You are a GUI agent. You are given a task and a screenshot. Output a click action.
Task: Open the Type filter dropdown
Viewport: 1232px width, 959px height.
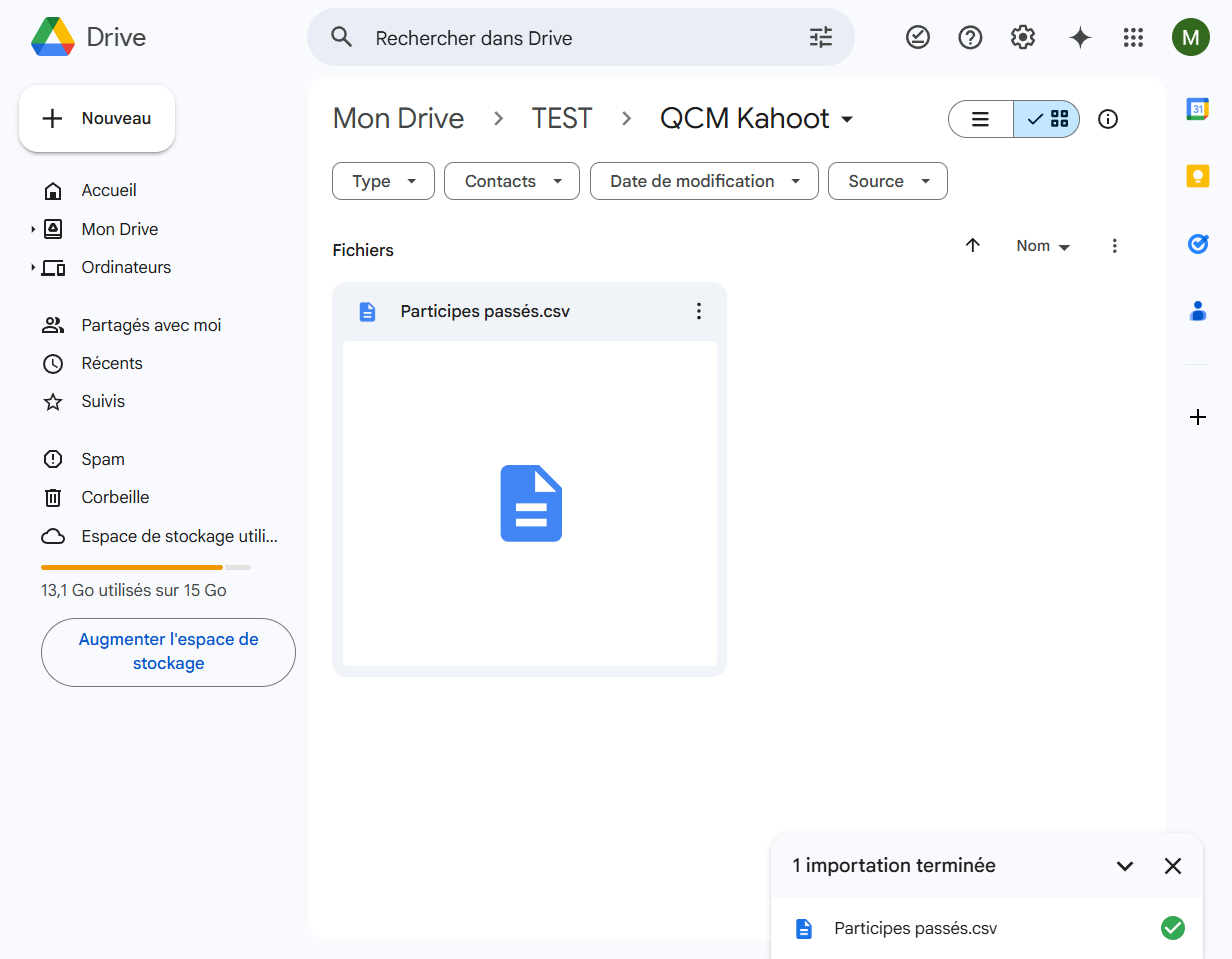pos(383,181)
